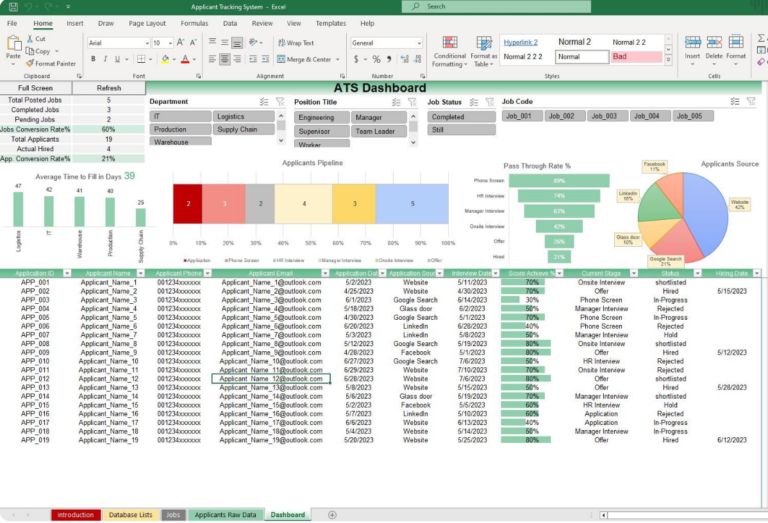Expand the cell Styles gallery
This screenshot has width=768, height=523.
tap(668, 60)
